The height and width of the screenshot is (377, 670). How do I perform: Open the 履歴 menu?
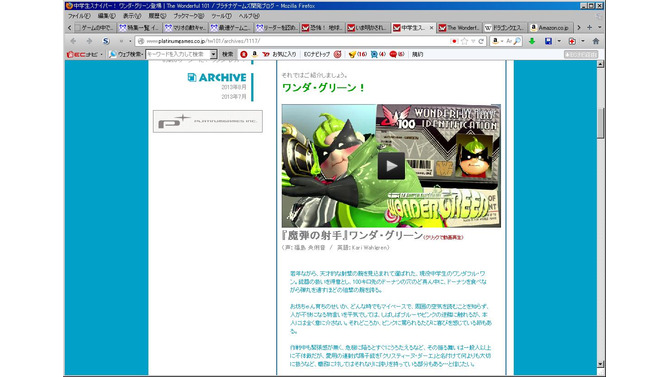(x=157, y=16)
